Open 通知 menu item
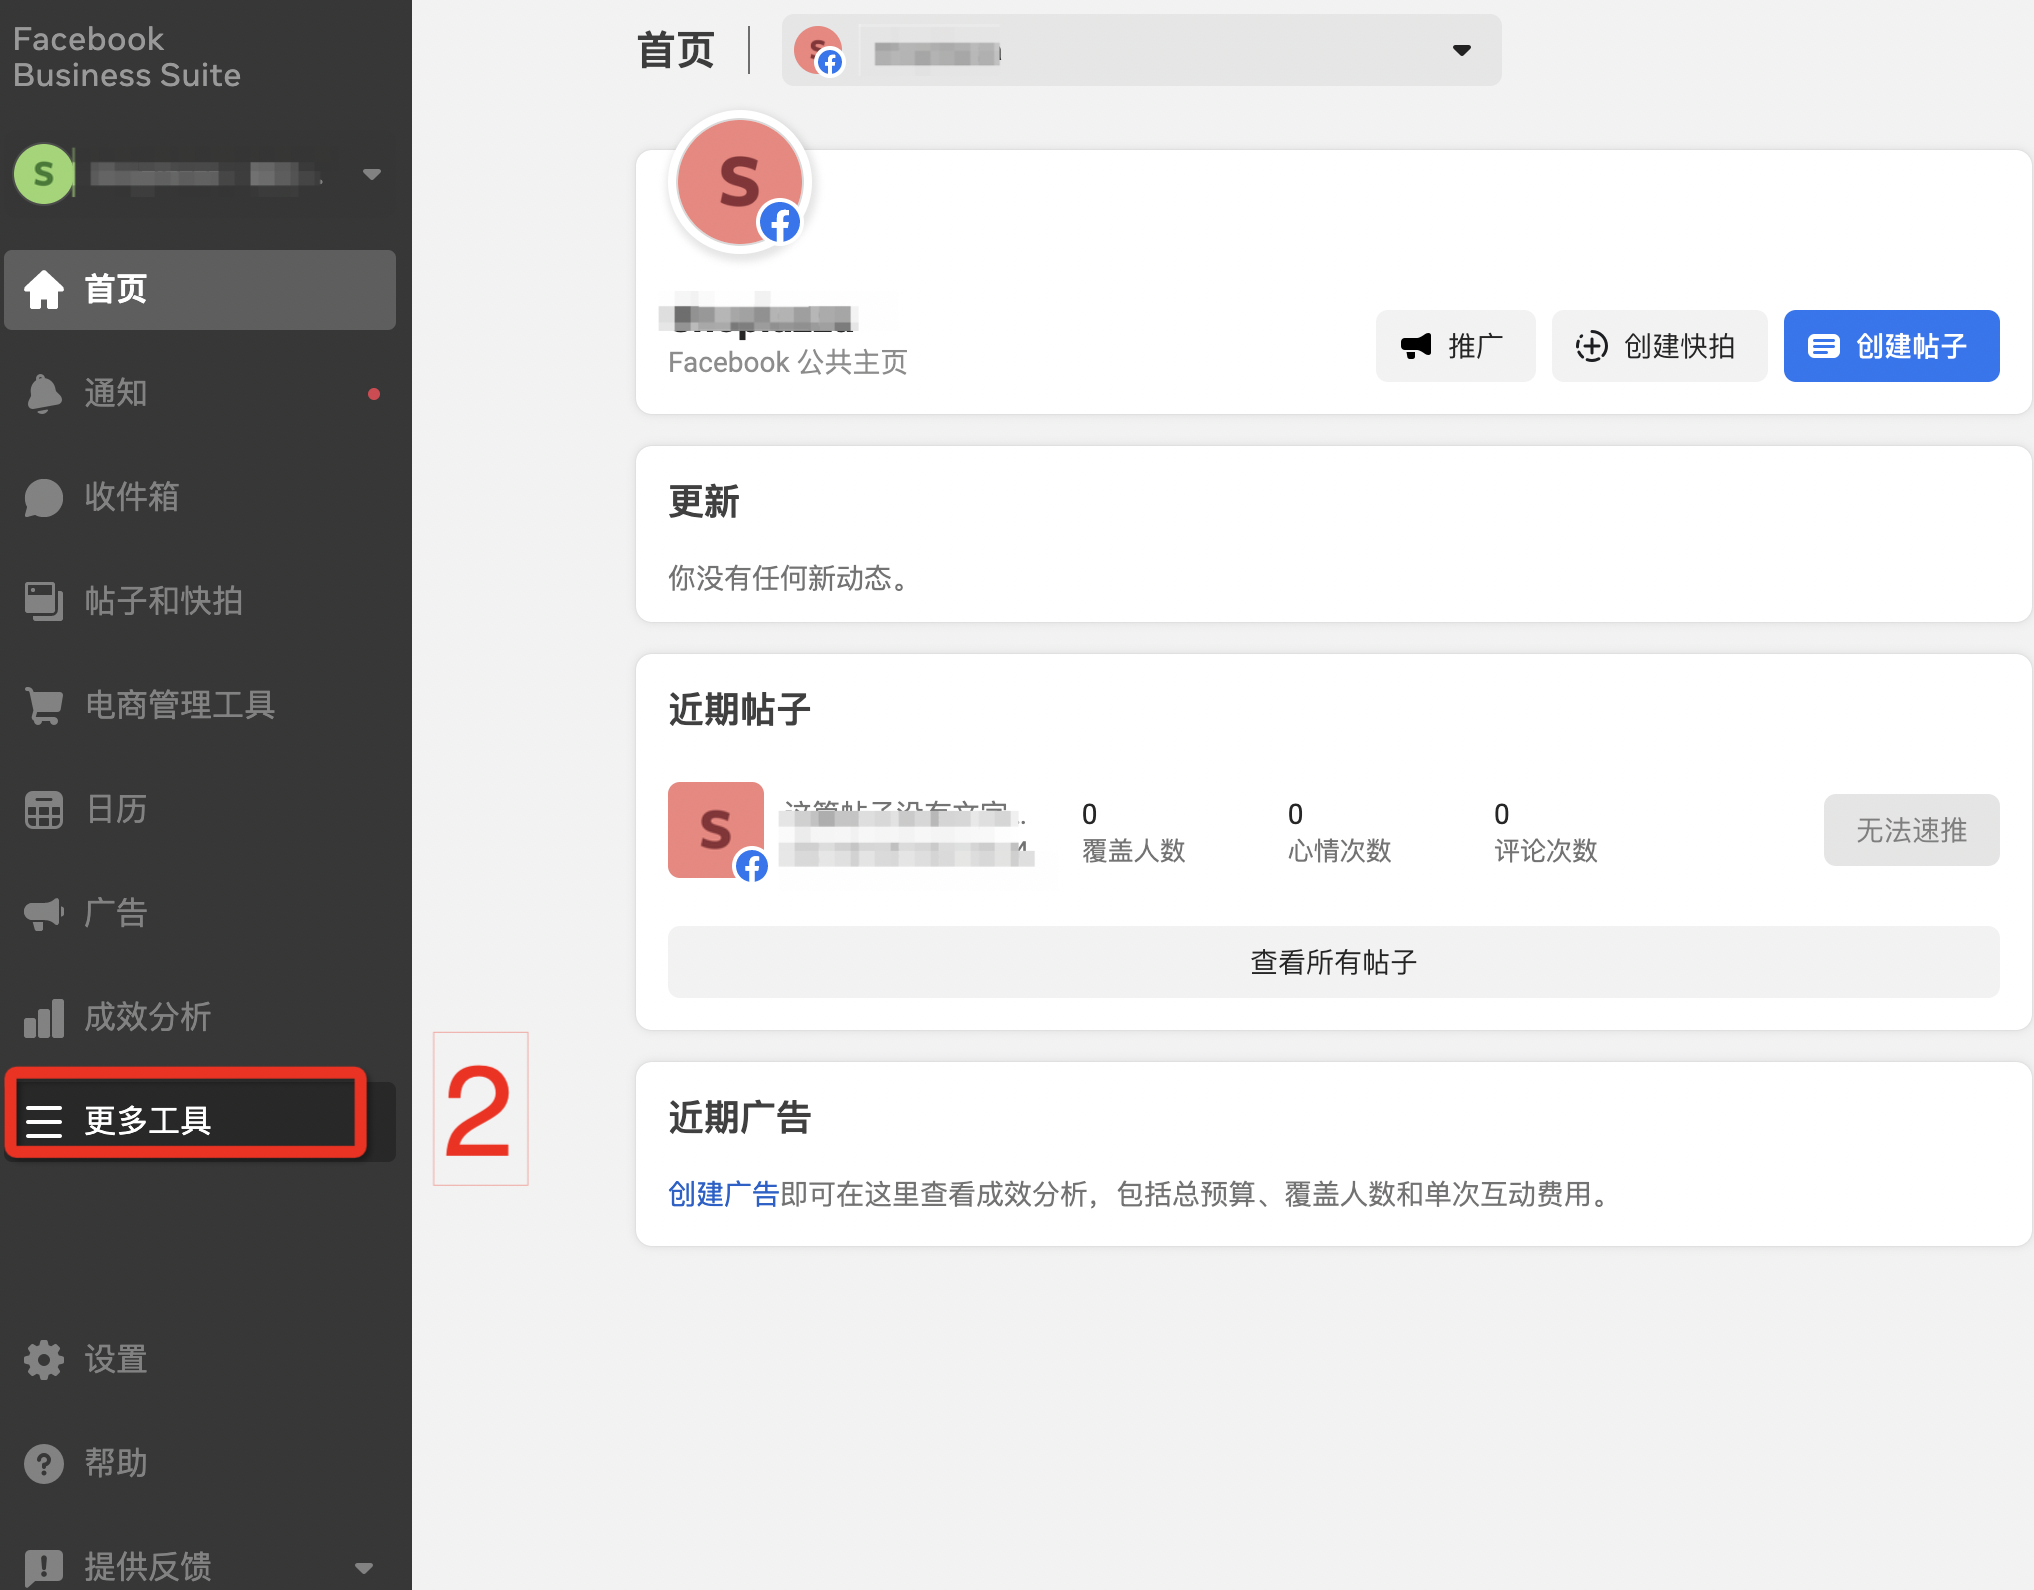2034x1590 pixels. [200, 394]
